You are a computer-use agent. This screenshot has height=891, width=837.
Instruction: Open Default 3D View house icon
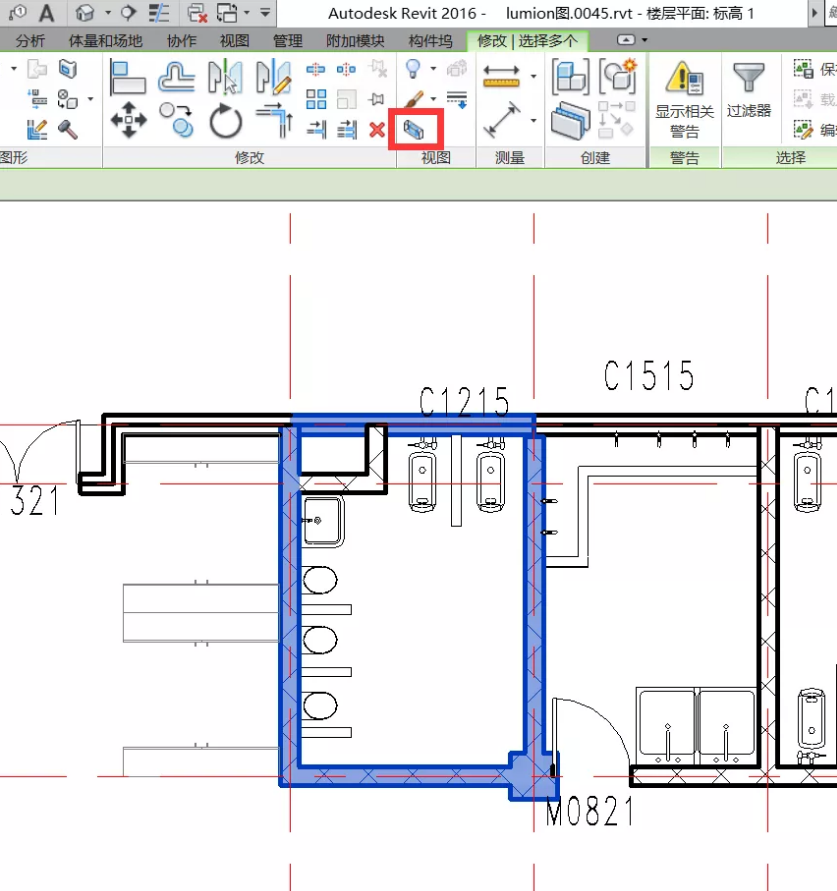click(x=85, y=13)
